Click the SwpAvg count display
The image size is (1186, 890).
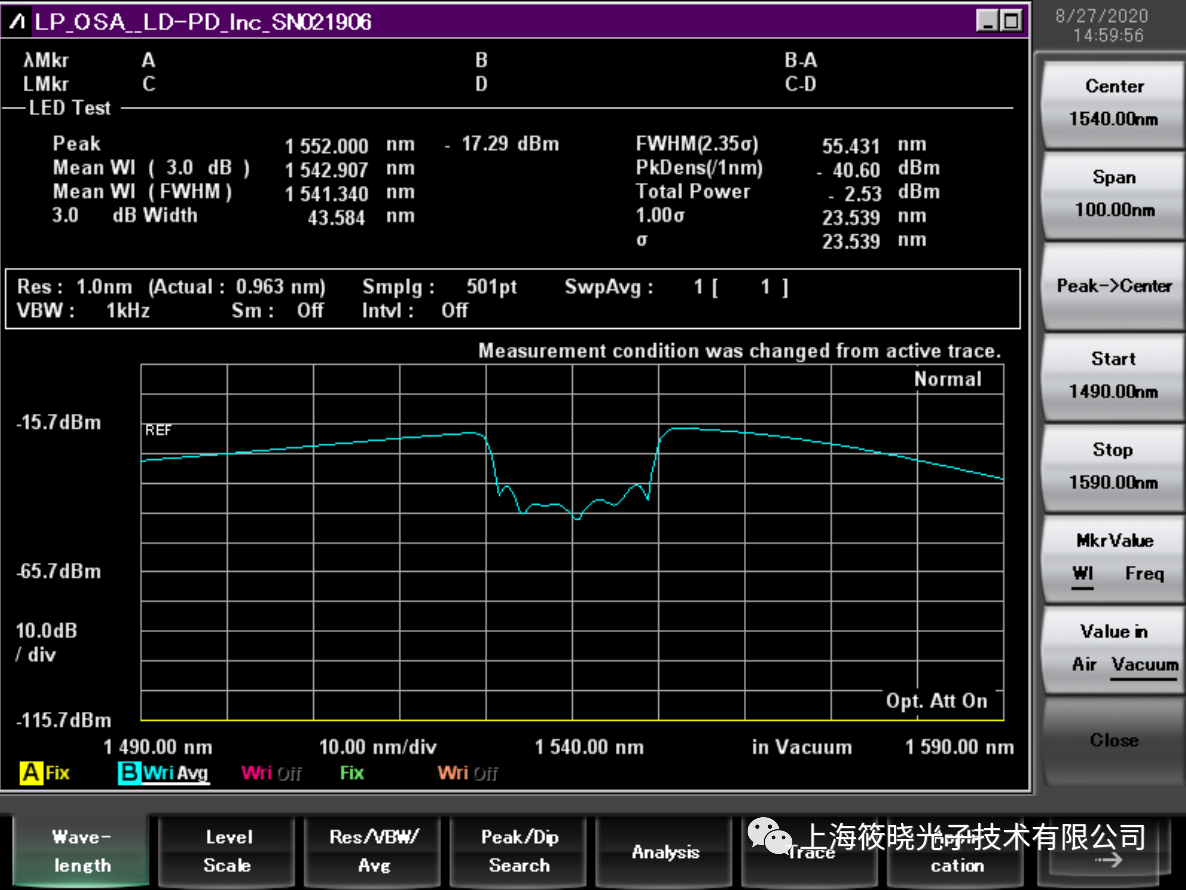(676, 287)
